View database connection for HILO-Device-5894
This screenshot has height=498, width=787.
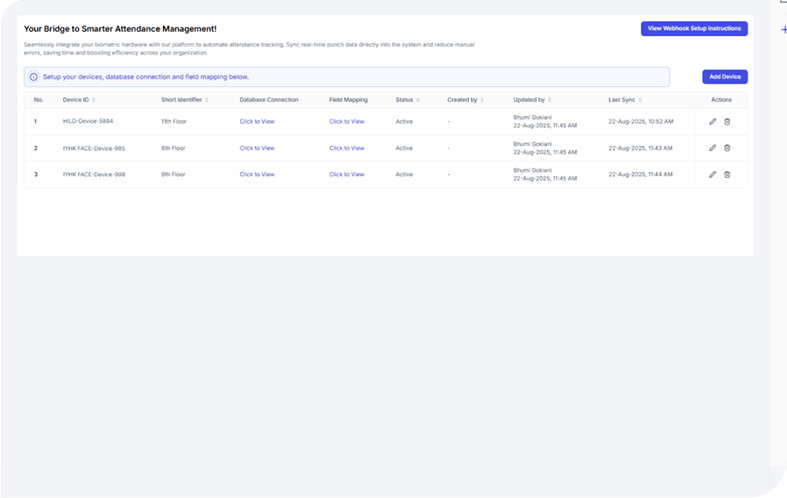tap(256, 121)
